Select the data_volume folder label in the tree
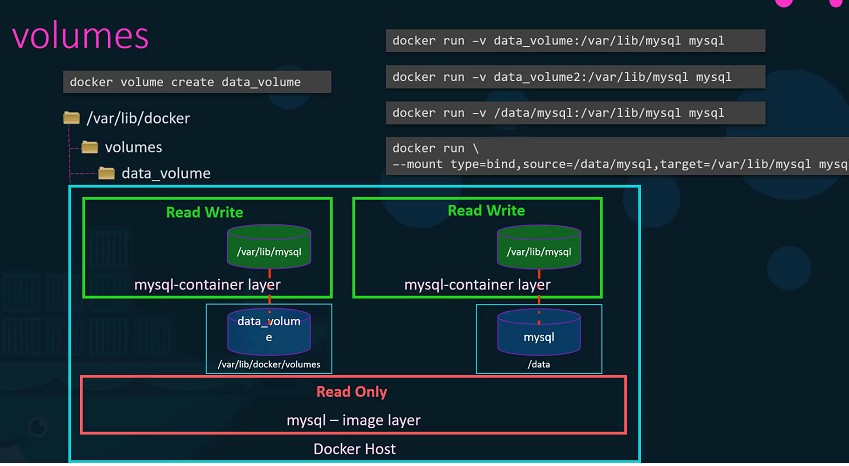This screenshot has height=466, width=849. tap(166, 173)
